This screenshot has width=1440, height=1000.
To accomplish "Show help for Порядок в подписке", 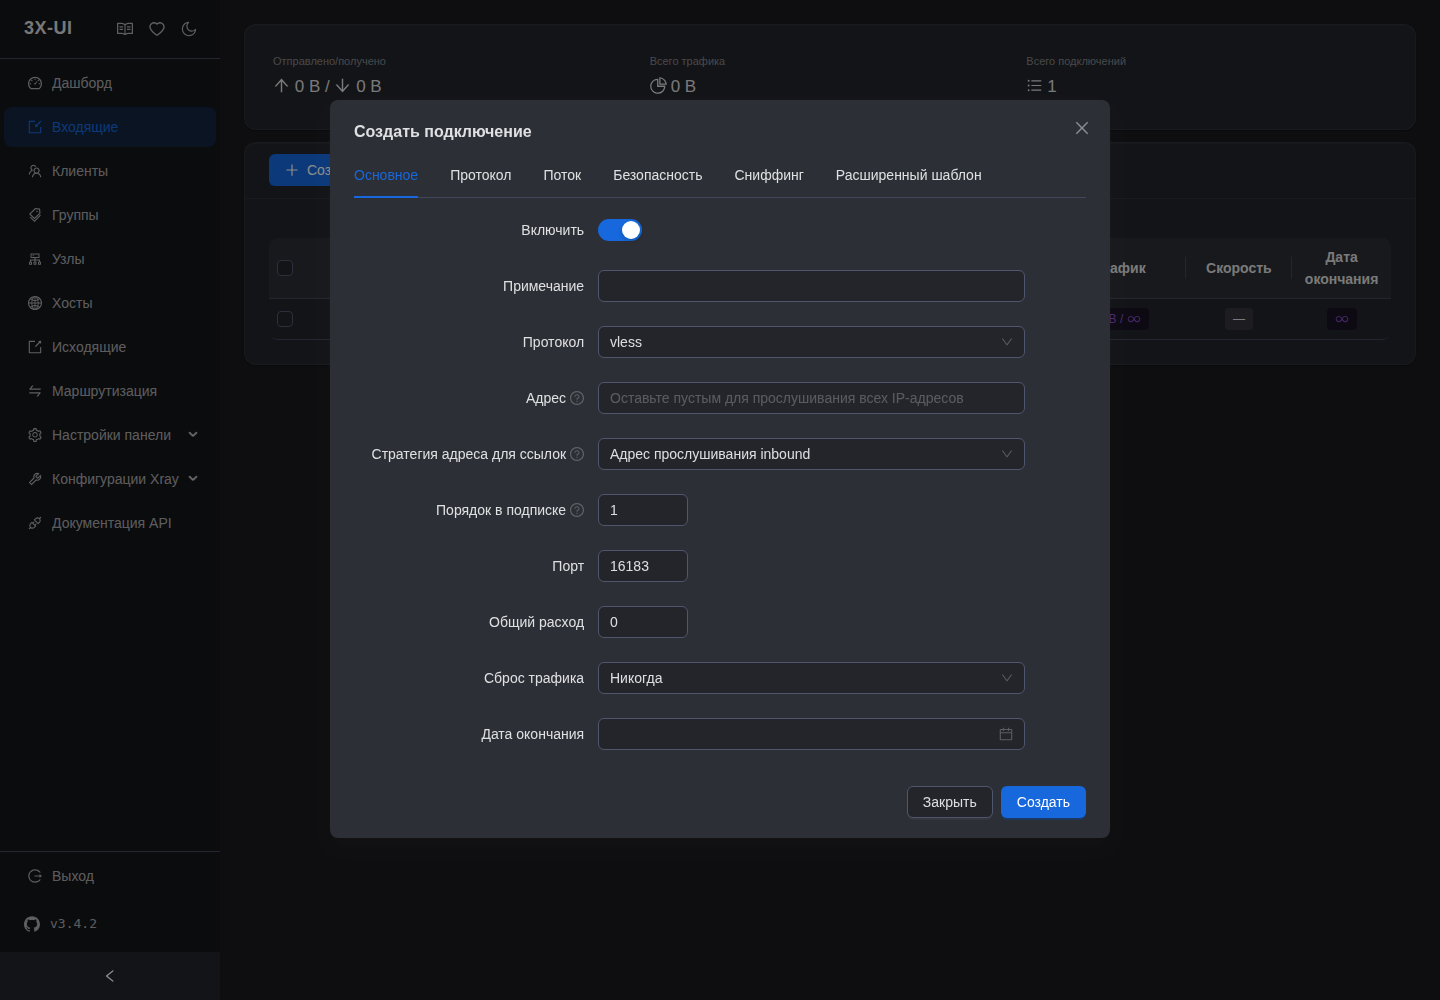I will point(577,510).
